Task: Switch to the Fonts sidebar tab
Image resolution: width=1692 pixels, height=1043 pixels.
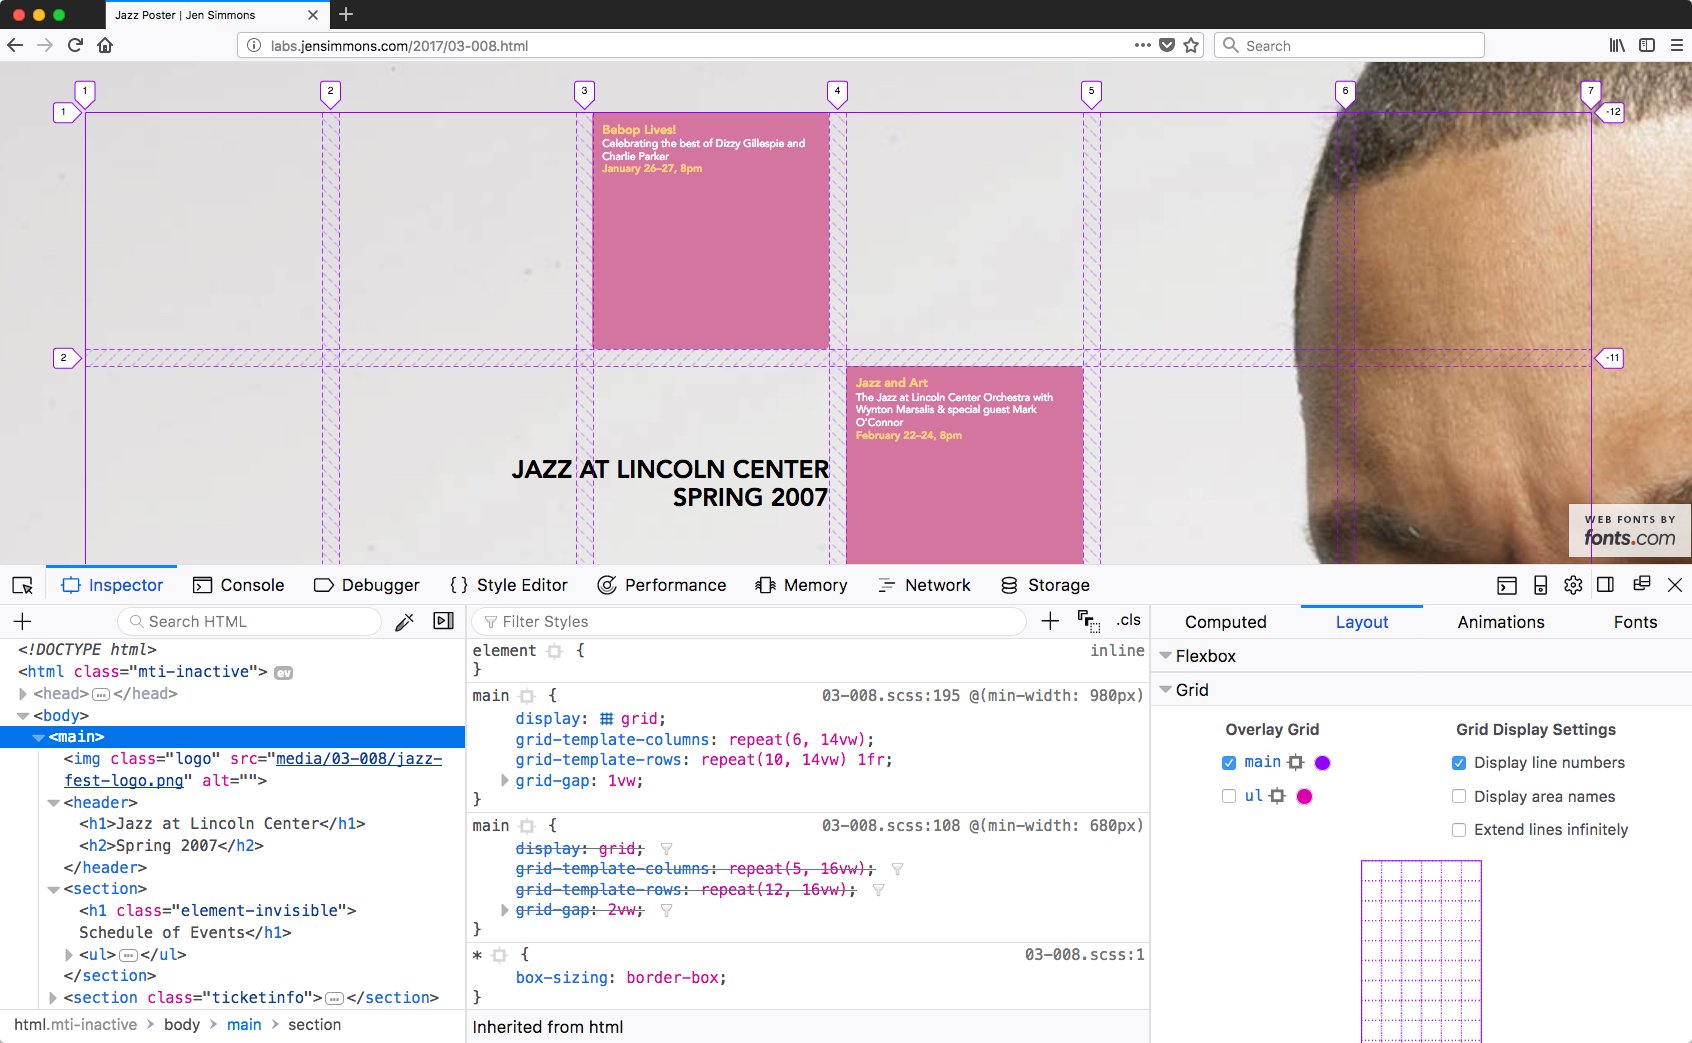Action: coord(1635,622)
